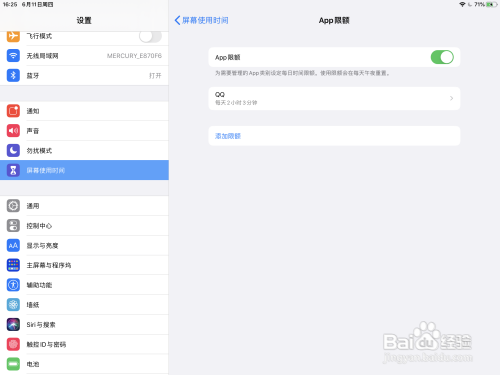Tap the Wi-Fi status bar indicator

coord(462,4)
